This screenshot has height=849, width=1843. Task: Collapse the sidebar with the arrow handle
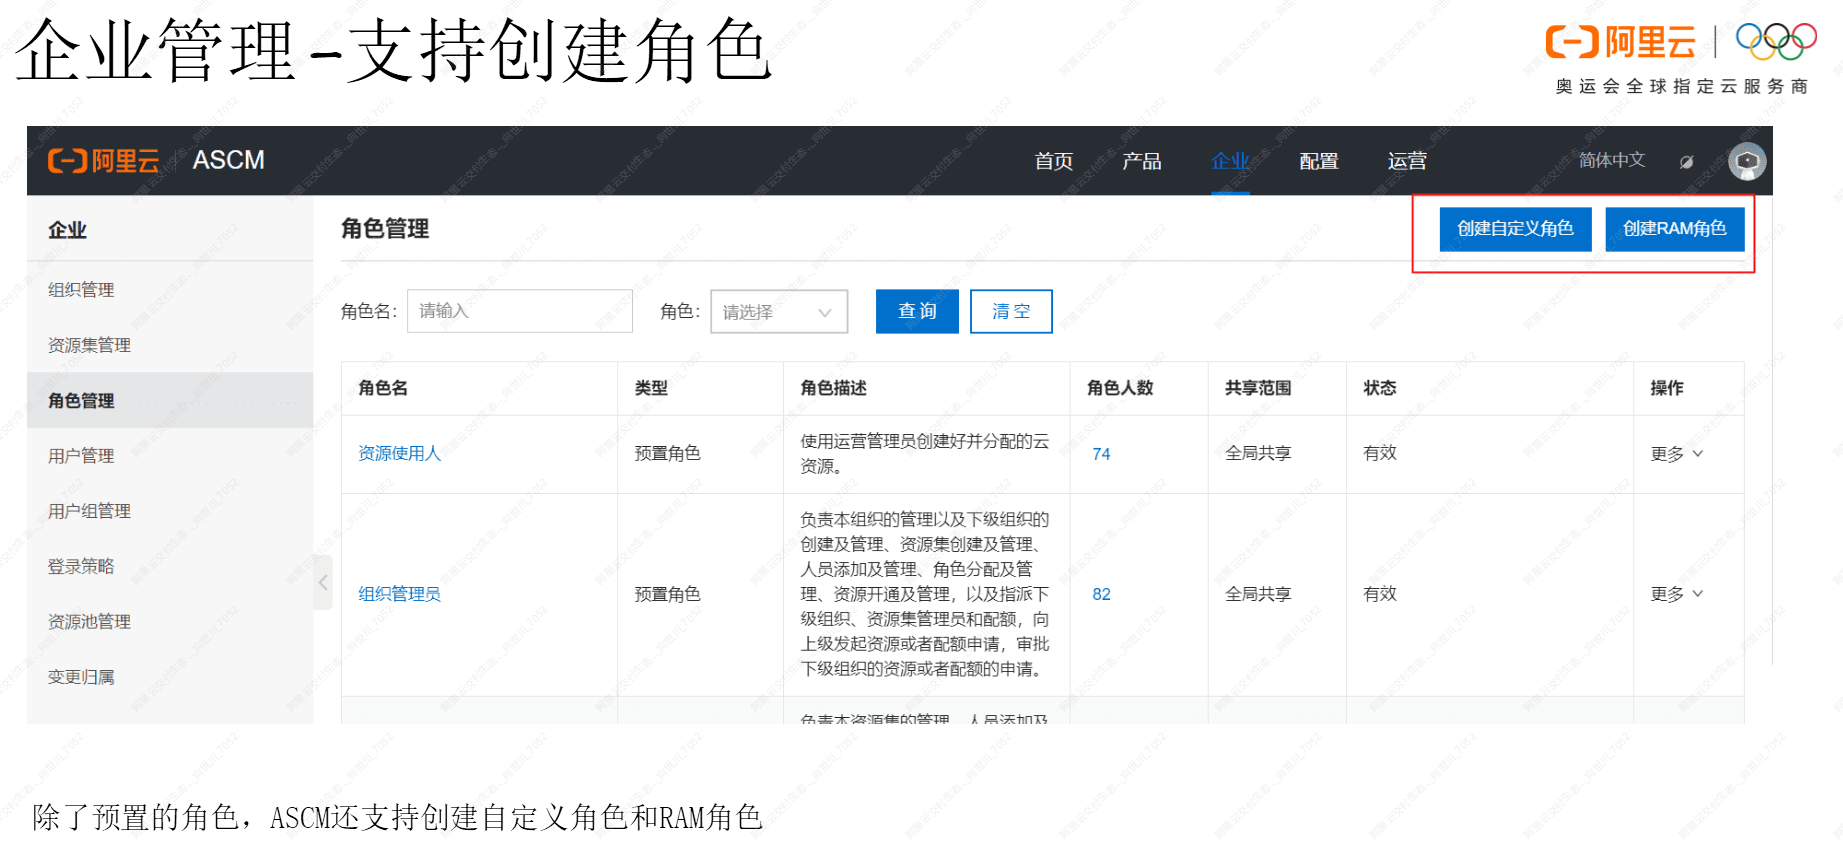(323, 582)
